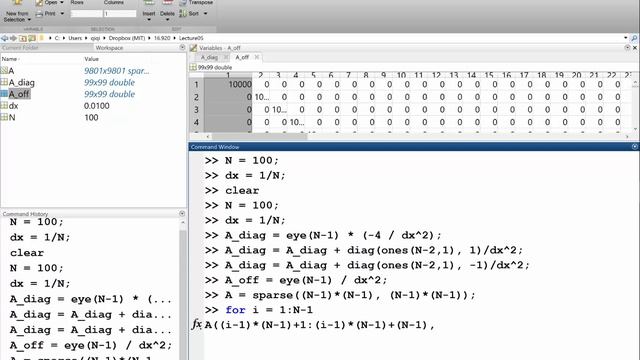Open the Command Window actions menu

[635, 147]
